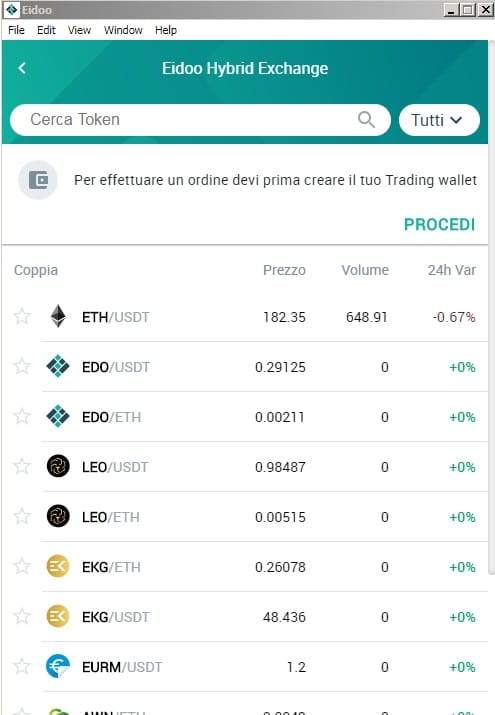Image resolution: width=495 pixels, height=715 pixels.
Task: Sort by the 24h Var column header
Action: pos(451,270)
